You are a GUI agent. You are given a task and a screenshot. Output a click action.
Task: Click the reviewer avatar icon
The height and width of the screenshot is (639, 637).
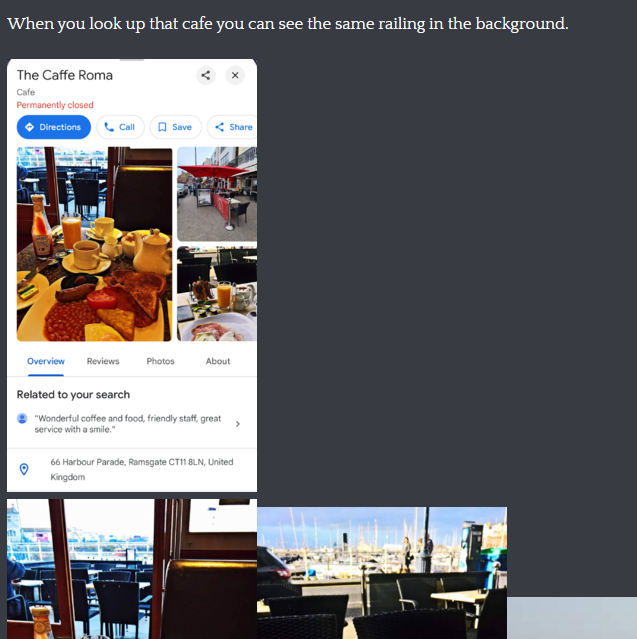22,419
